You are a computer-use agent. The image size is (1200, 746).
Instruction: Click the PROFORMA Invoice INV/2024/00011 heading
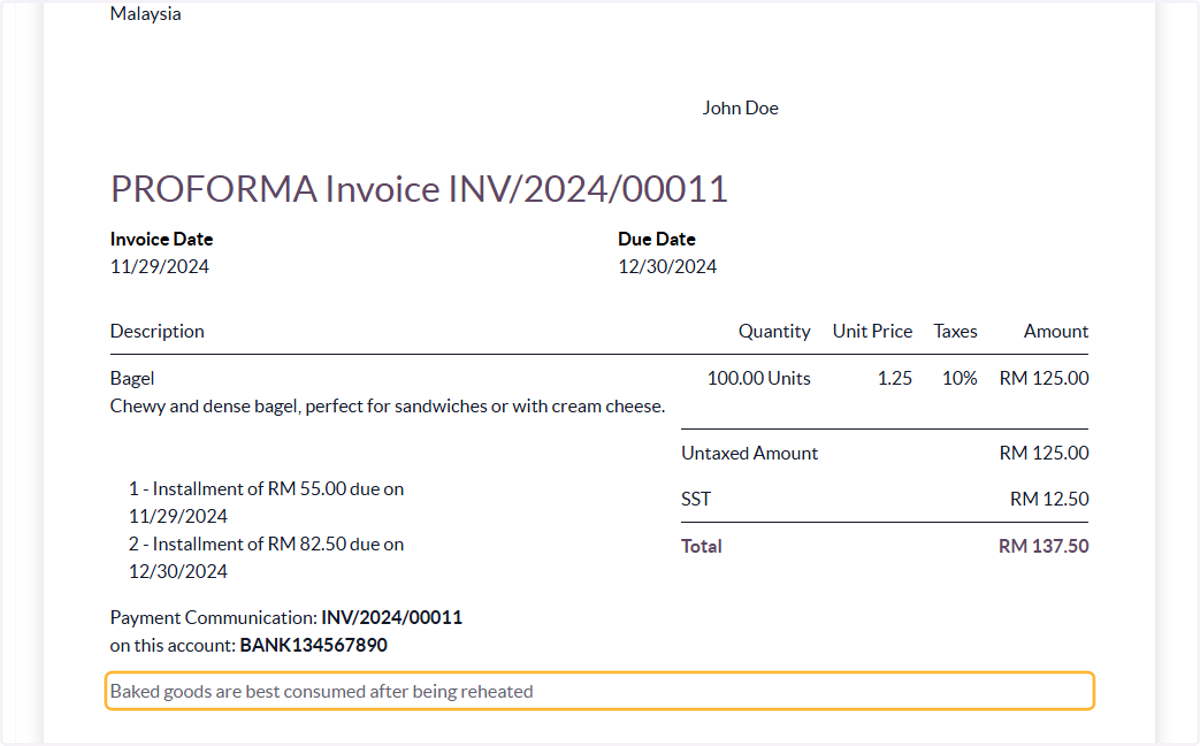419,189
